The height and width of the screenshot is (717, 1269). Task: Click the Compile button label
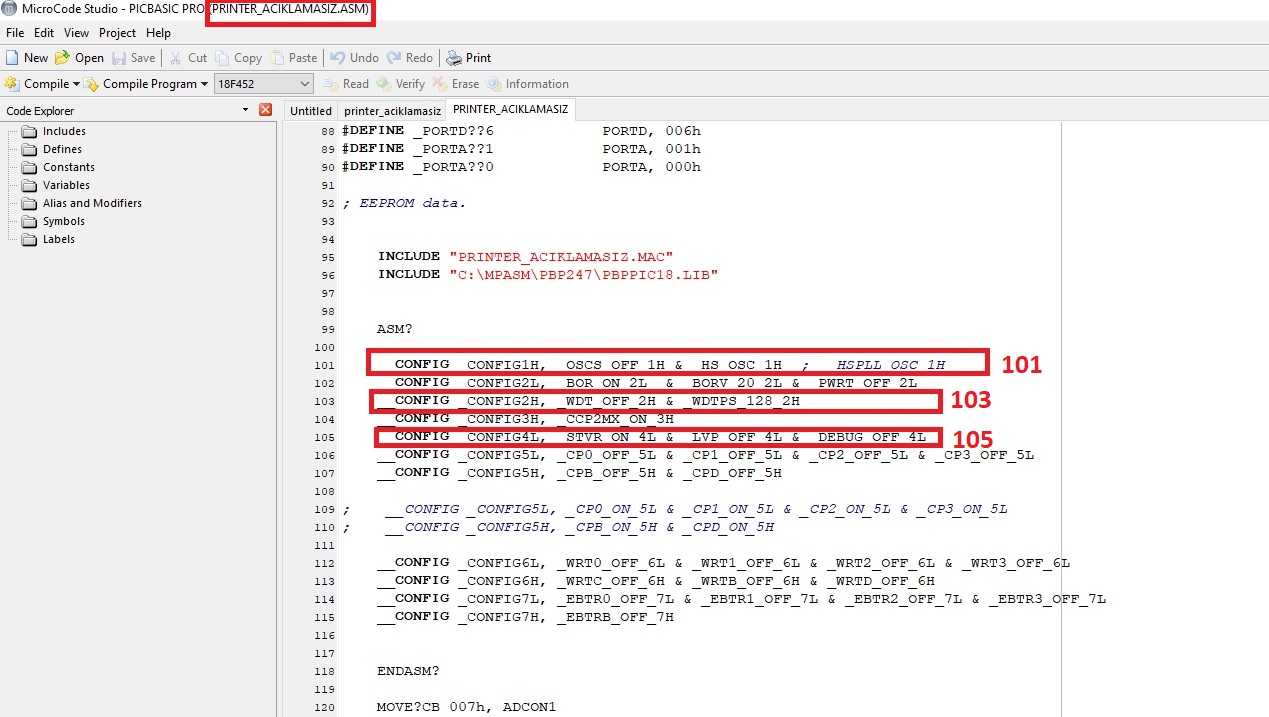point(46,84)
